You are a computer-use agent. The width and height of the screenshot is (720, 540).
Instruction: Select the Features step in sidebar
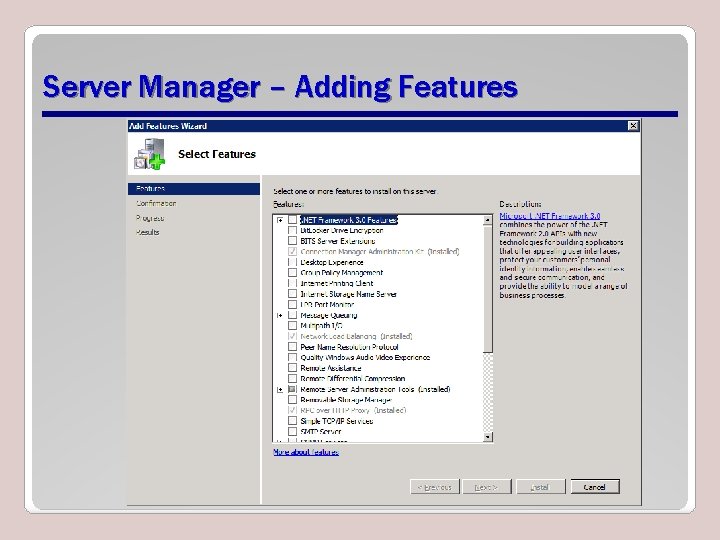tap(194, 189)
